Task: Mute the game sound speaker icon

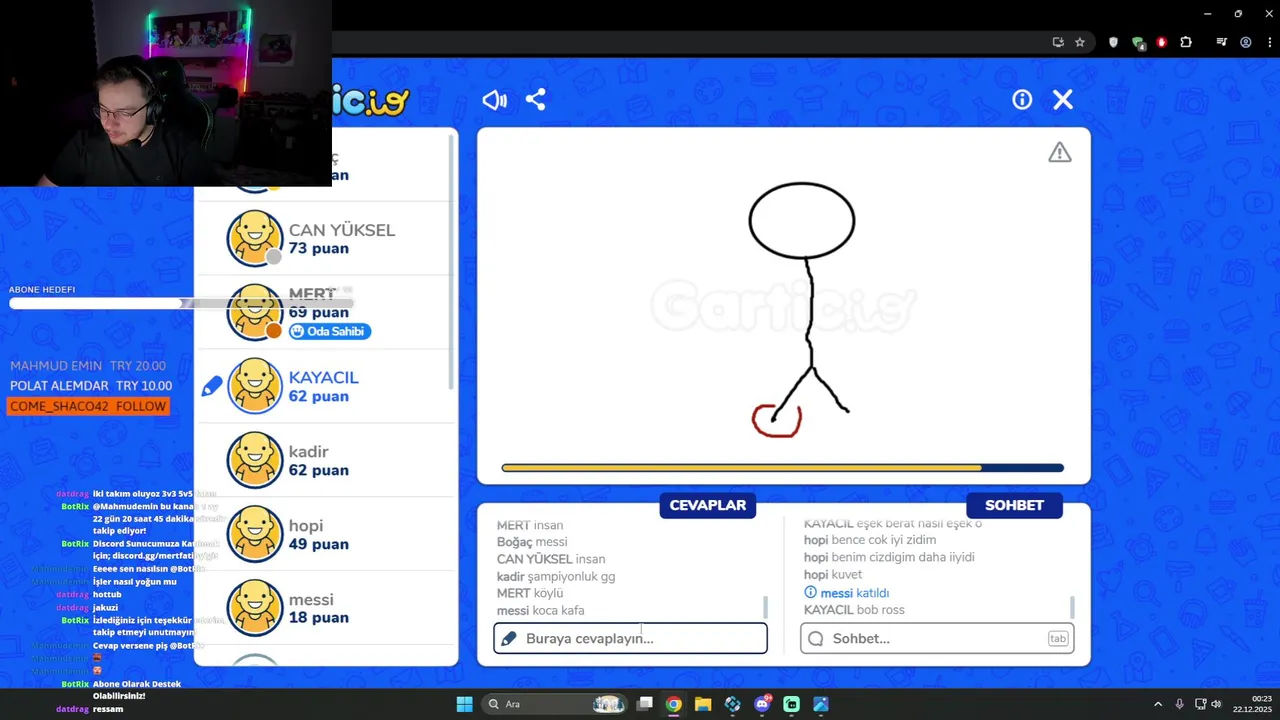Action: 495,100
